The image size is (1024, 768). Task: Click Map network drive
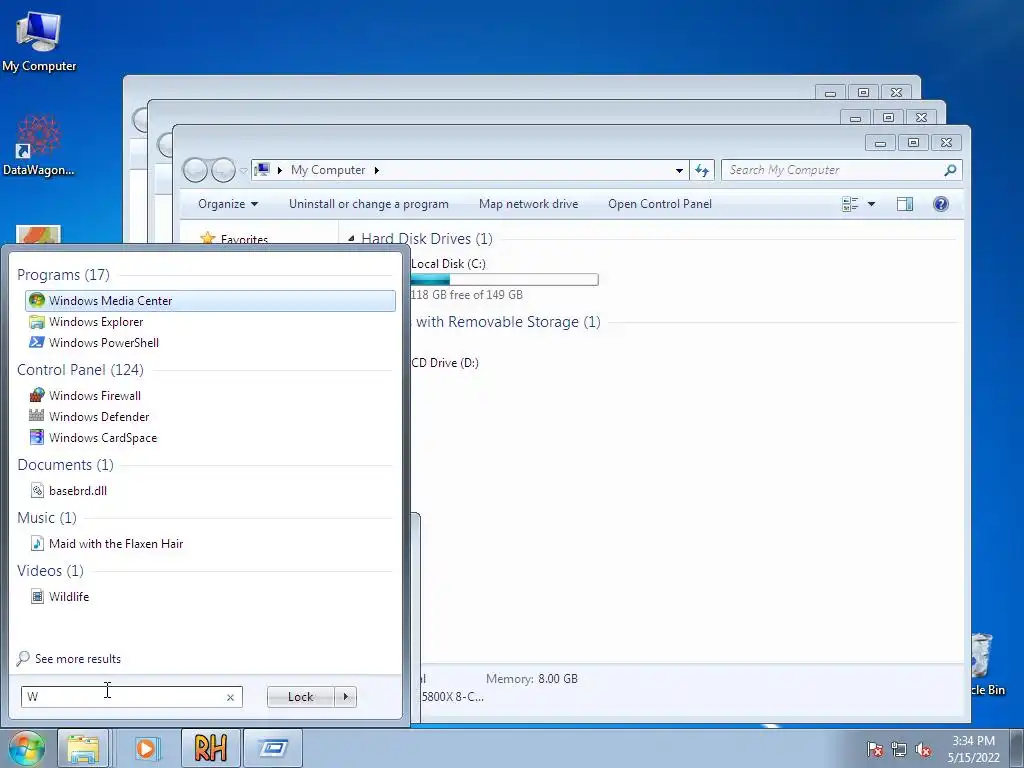coord(528,204)
